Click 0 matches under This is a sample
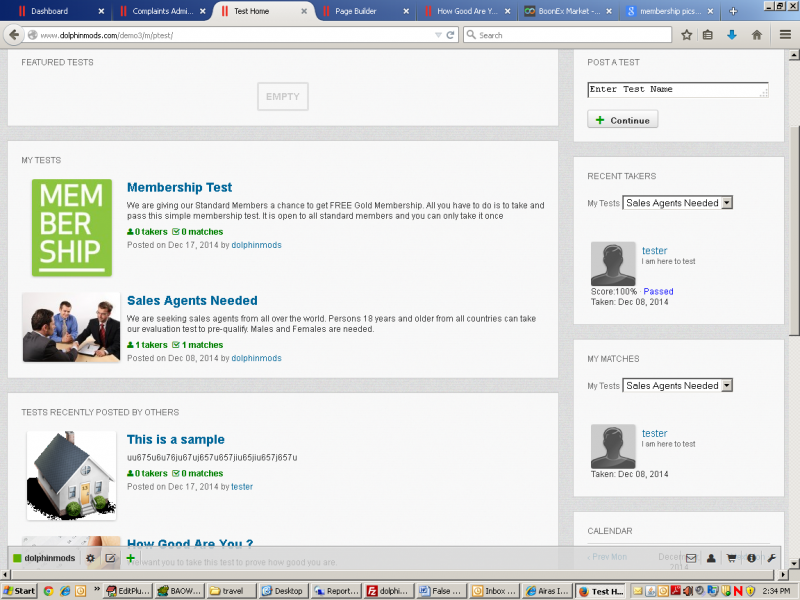Screen dimensions: 800x600 pyautogui.click(x=198, y=473)
